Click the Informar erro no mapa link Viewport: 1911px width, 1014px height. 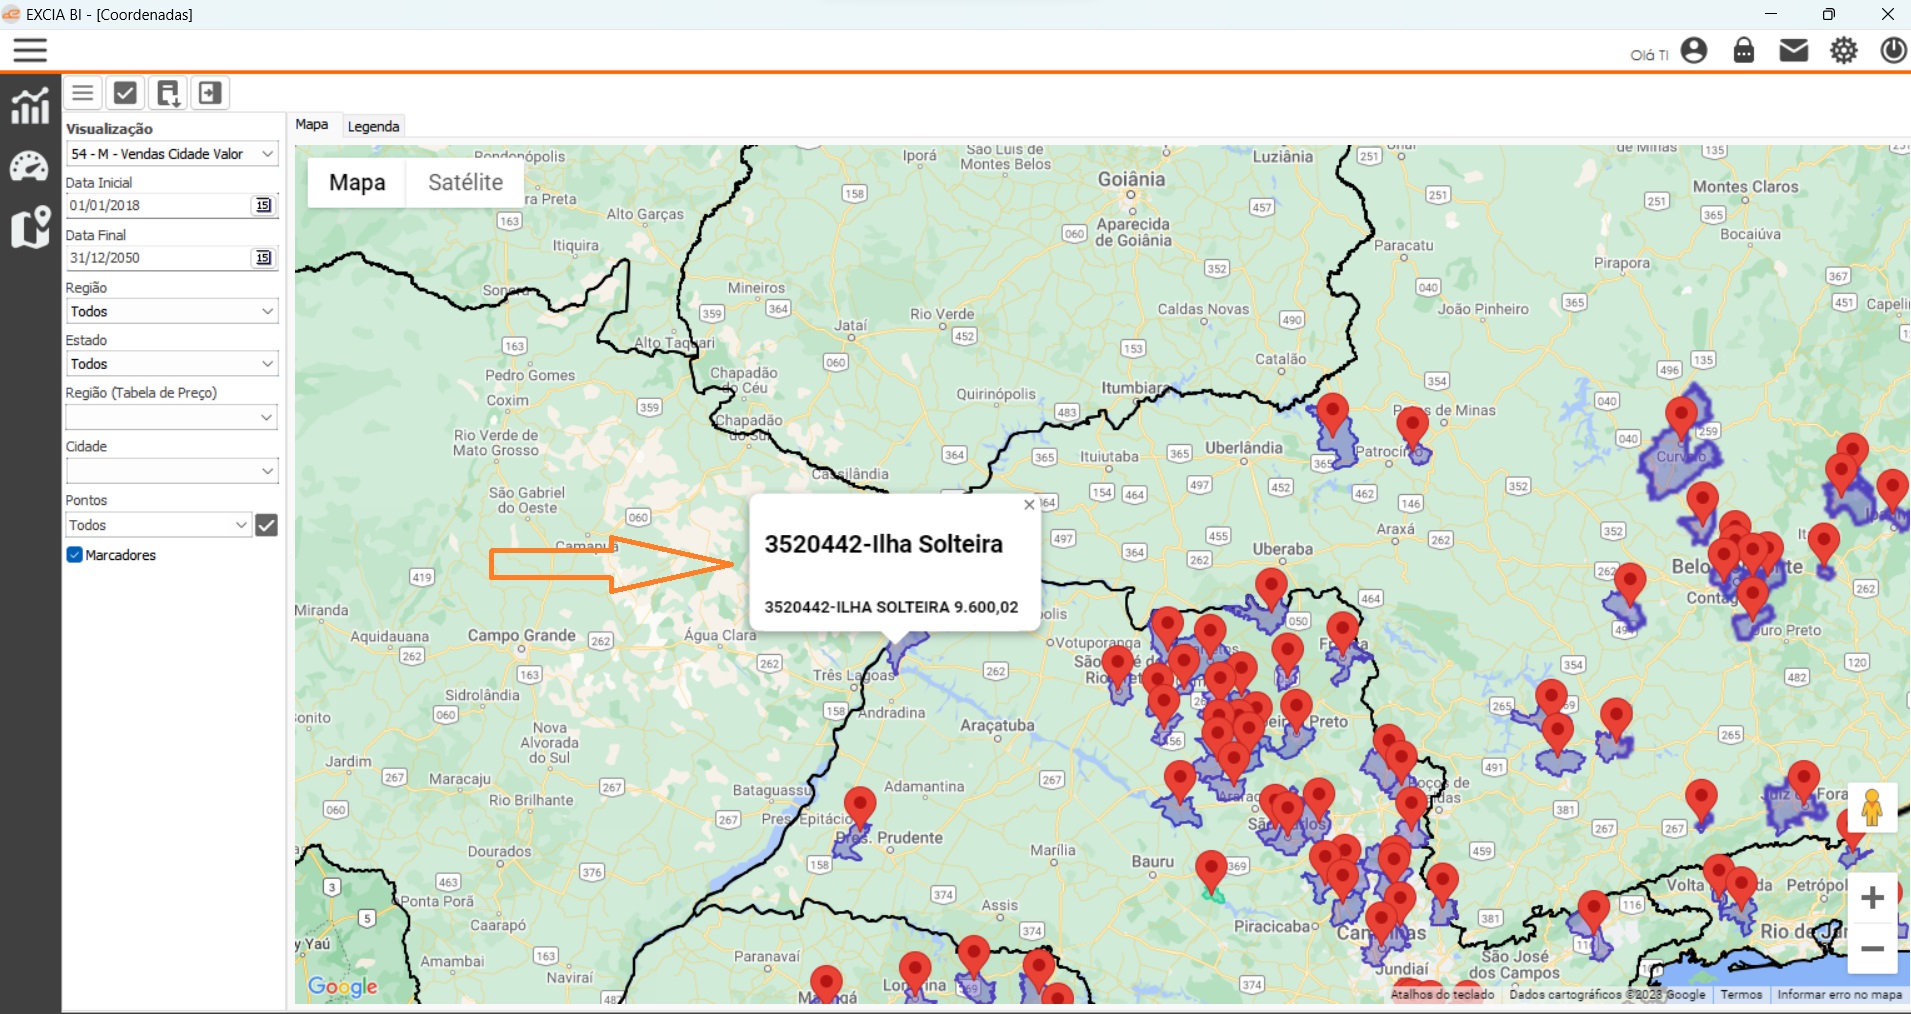pos(1839,995)
